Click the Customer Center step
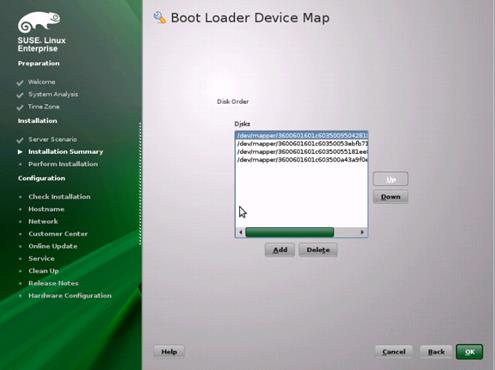The width and height of the screenshot is (495, 370). [58, 234]
